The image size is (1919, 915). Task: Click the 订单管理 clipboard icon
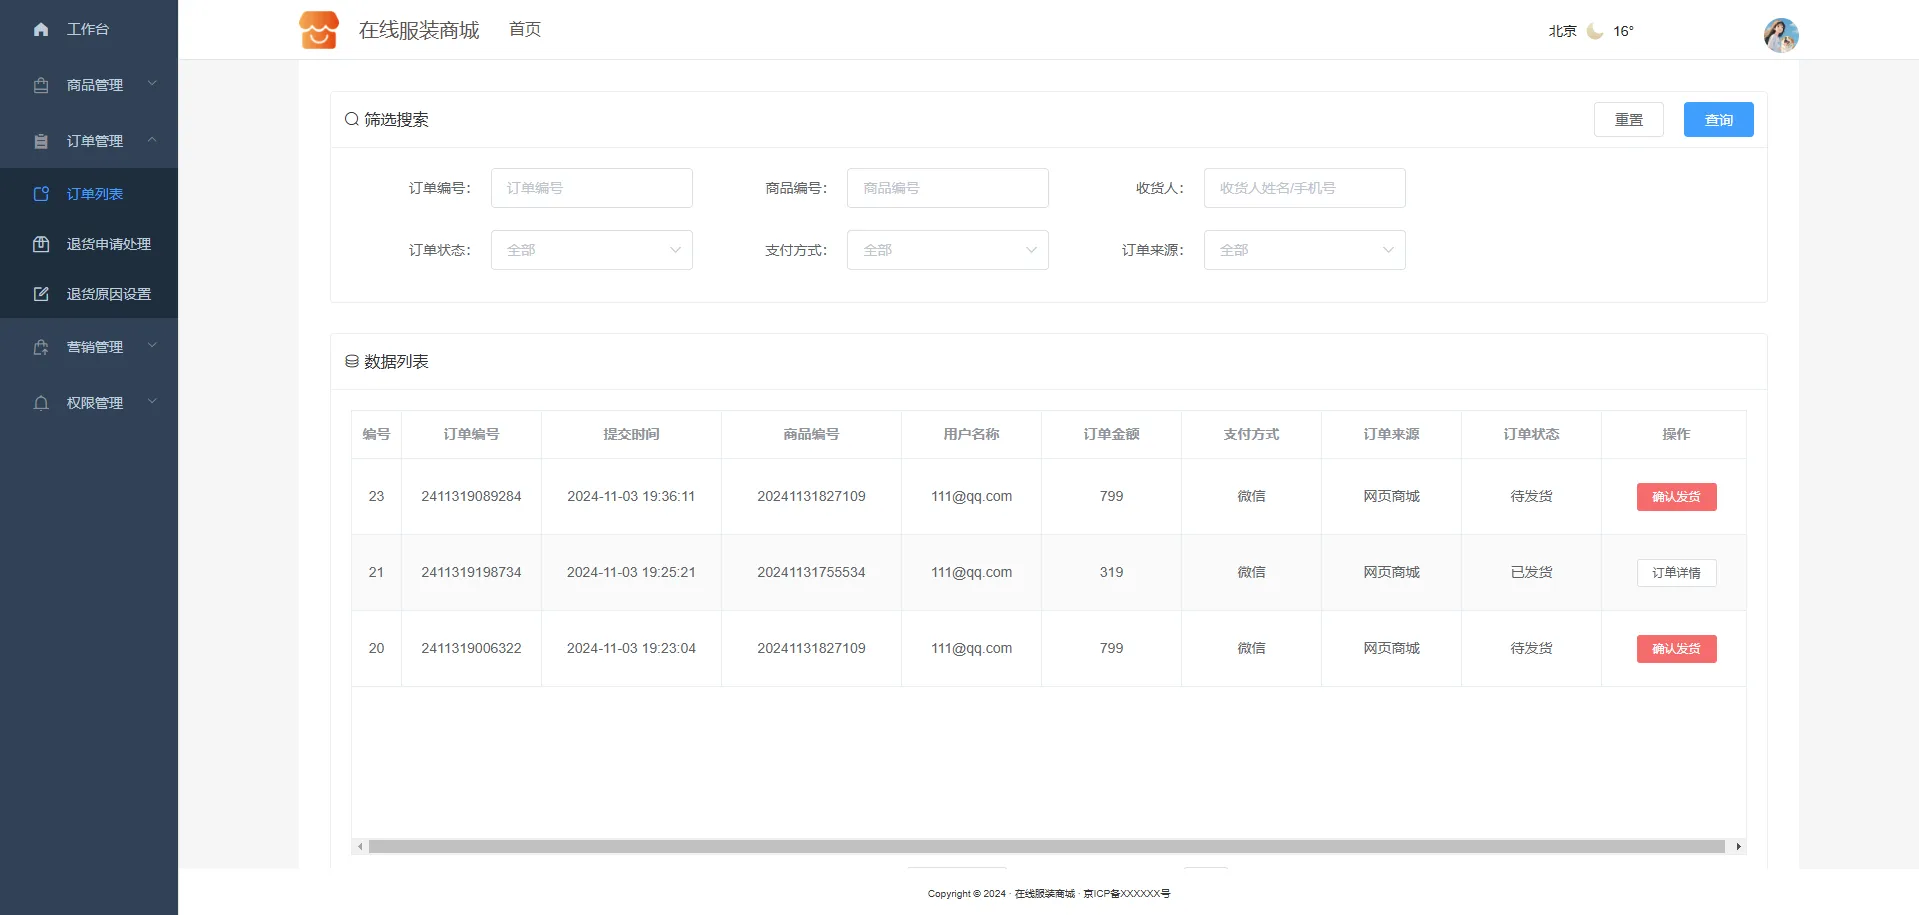tap(41, 142)
